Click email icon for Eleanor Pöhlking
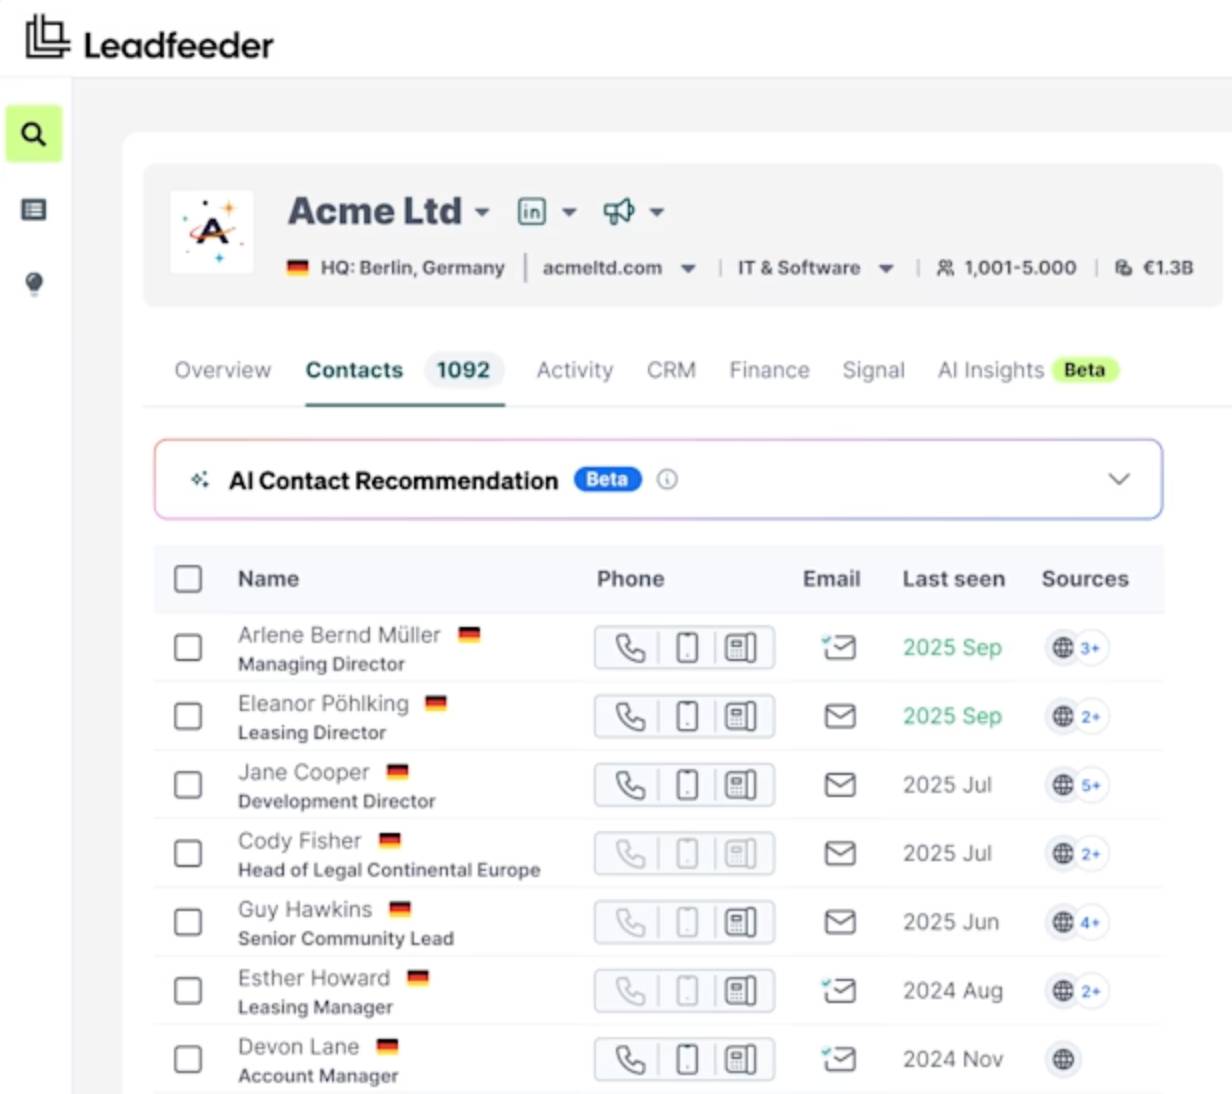 840,717
